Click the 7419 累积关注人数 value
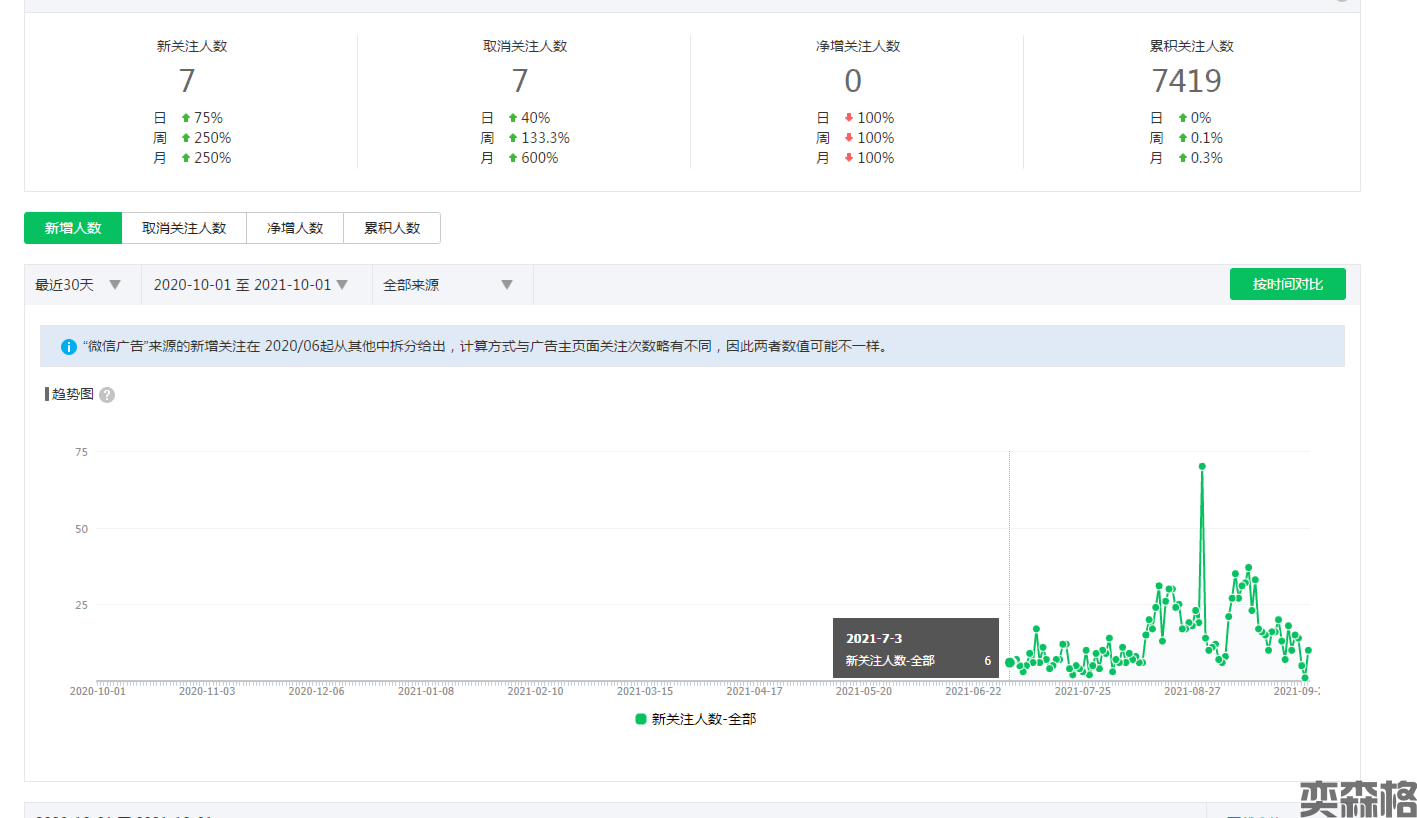 1186,80
